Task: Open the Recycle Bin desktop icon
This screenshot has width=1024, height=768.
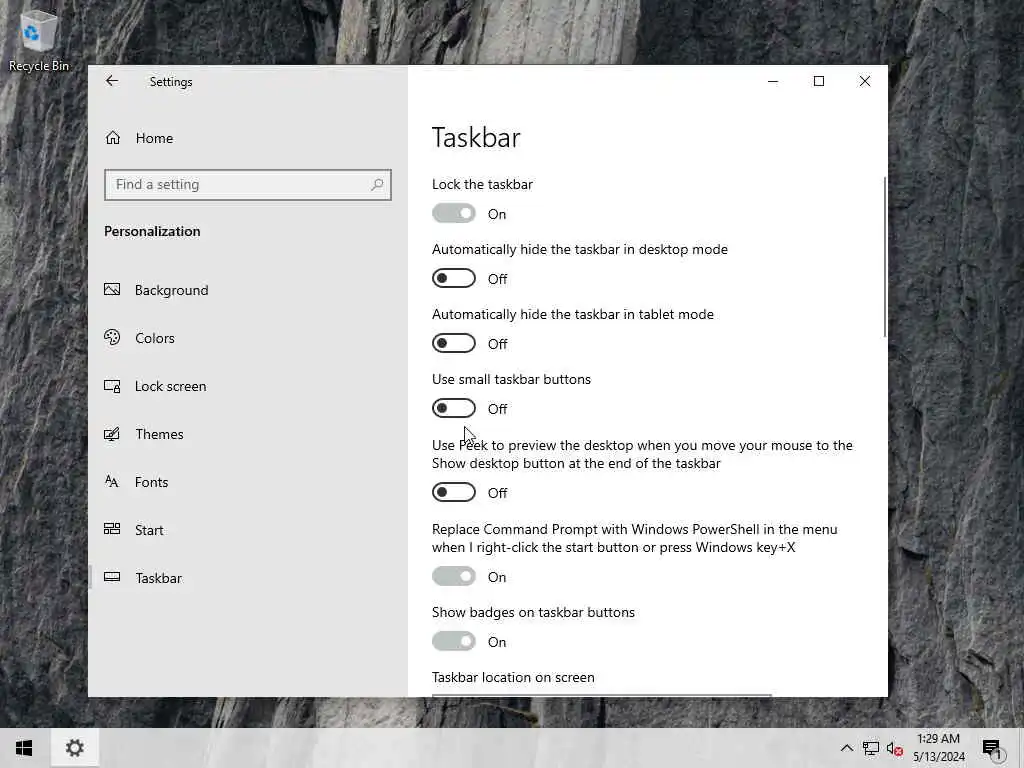Action: pyautogui.click(x=38, y=40)
